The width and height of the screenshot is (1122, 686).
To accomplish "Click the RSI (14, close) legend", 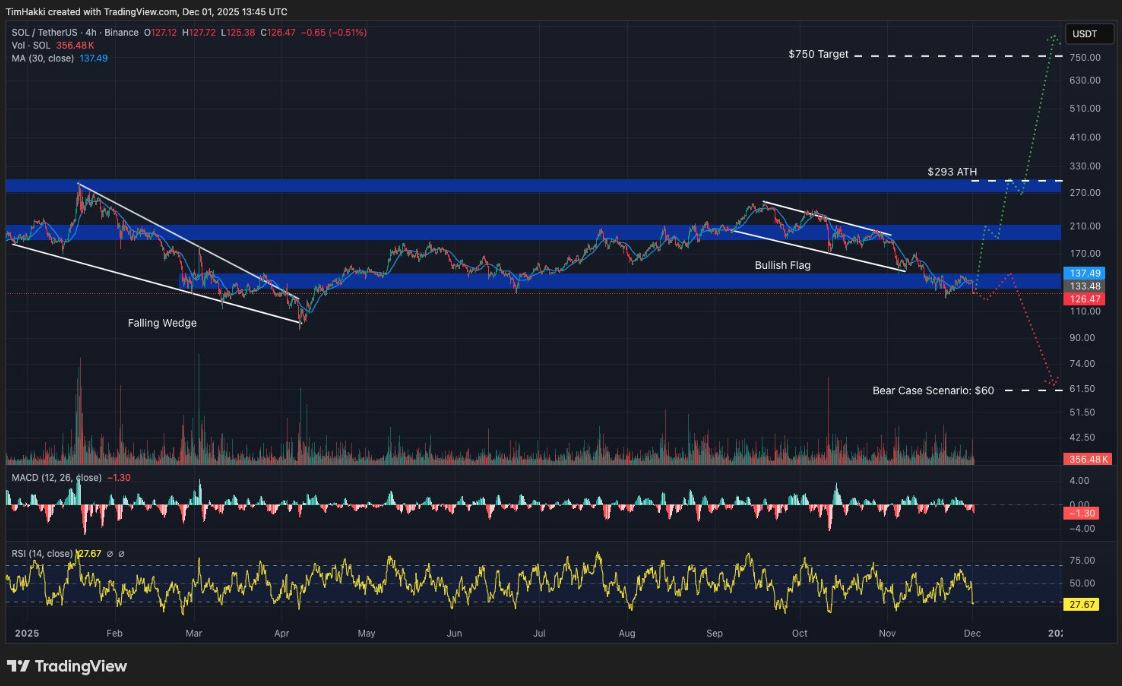I will click(x=43, y=553).
